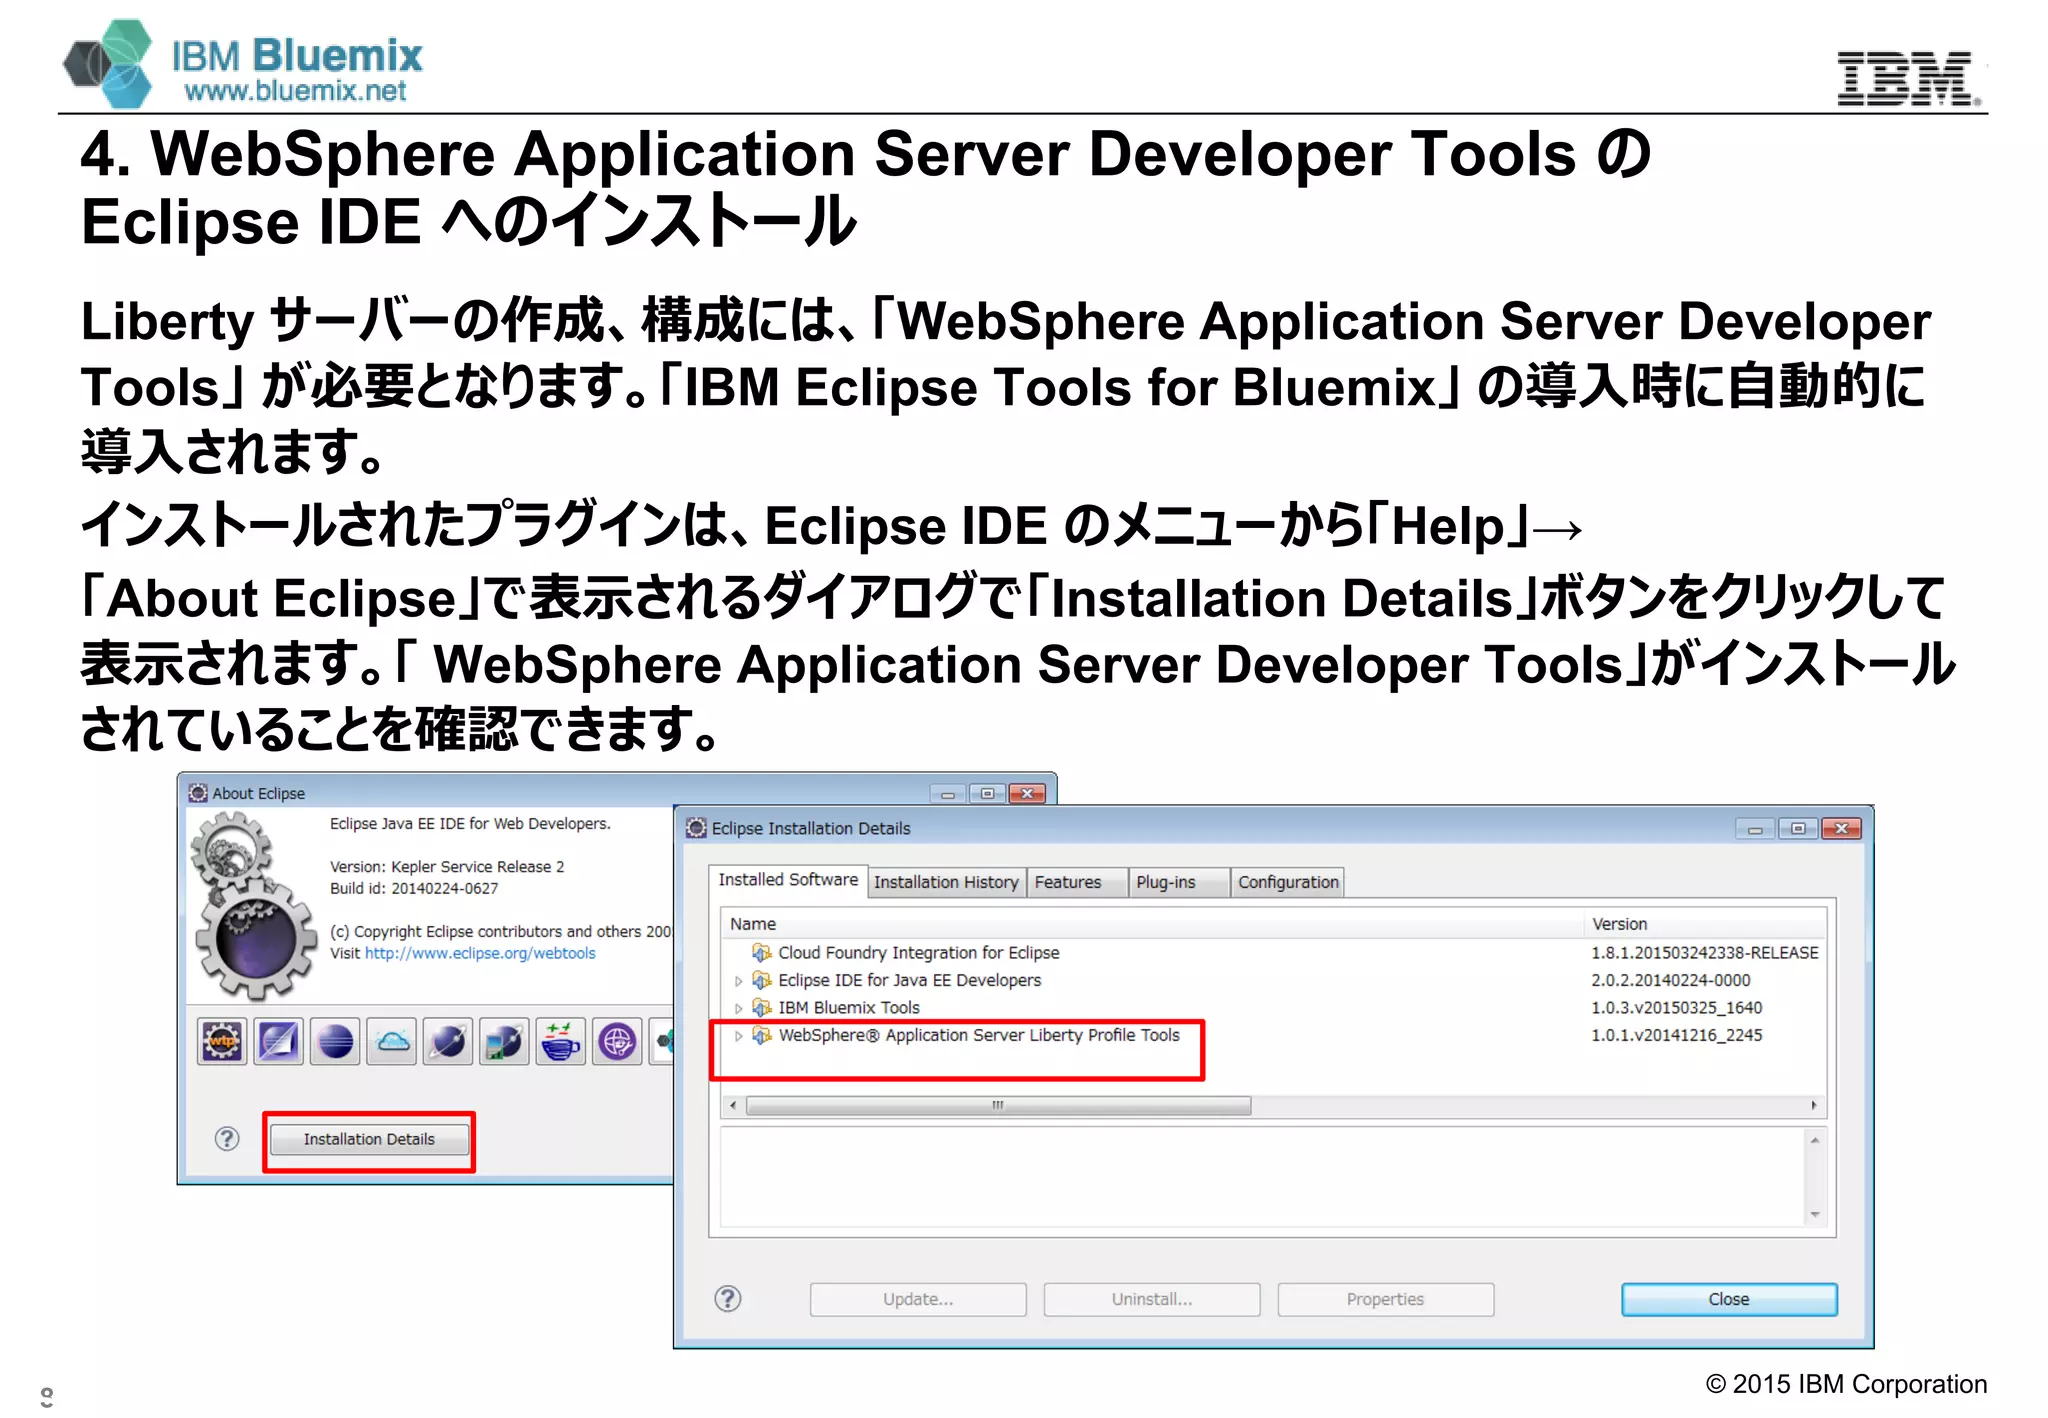Click version text 1.0.3.v20150325_1640
Viewport: 2048px width, 1418px height.
coord(1677,1007)
